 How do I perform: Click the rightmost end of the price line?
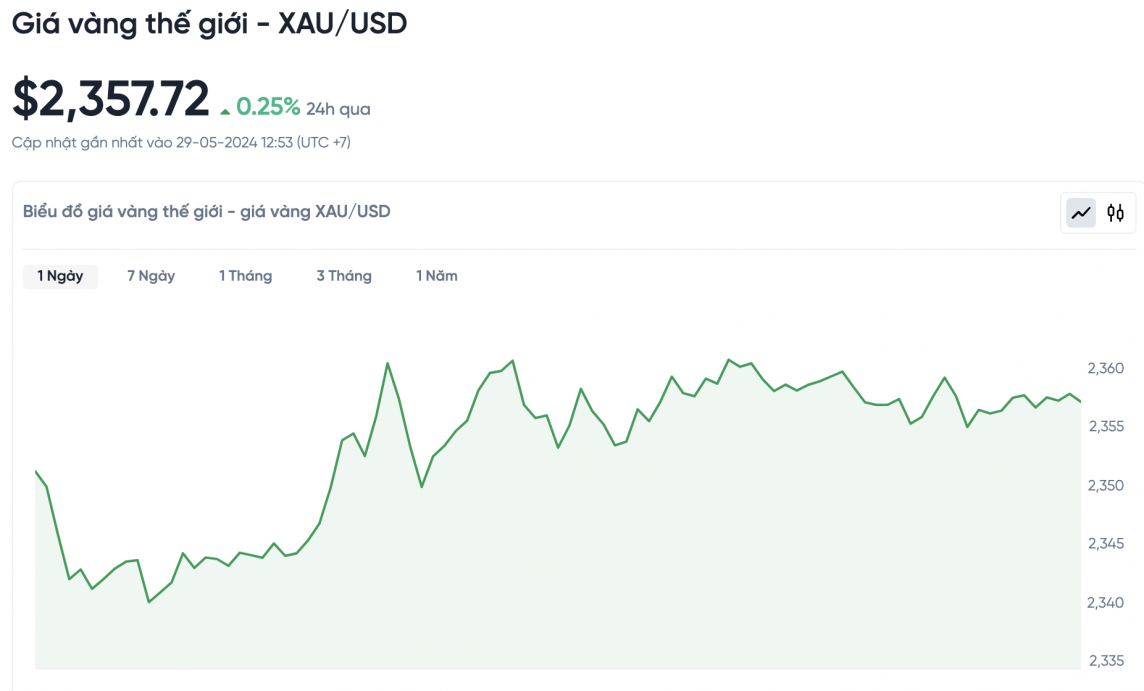[1081, 402]
